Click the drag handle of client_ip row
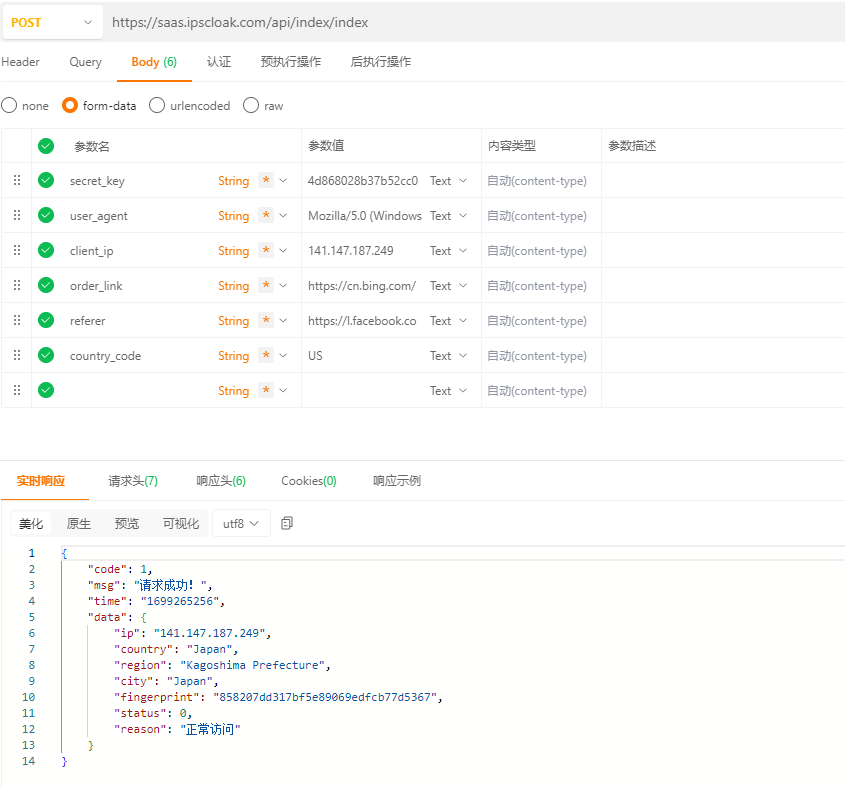Image resolution: width=845 pixels, height=789 pixels. coord(17,250)
